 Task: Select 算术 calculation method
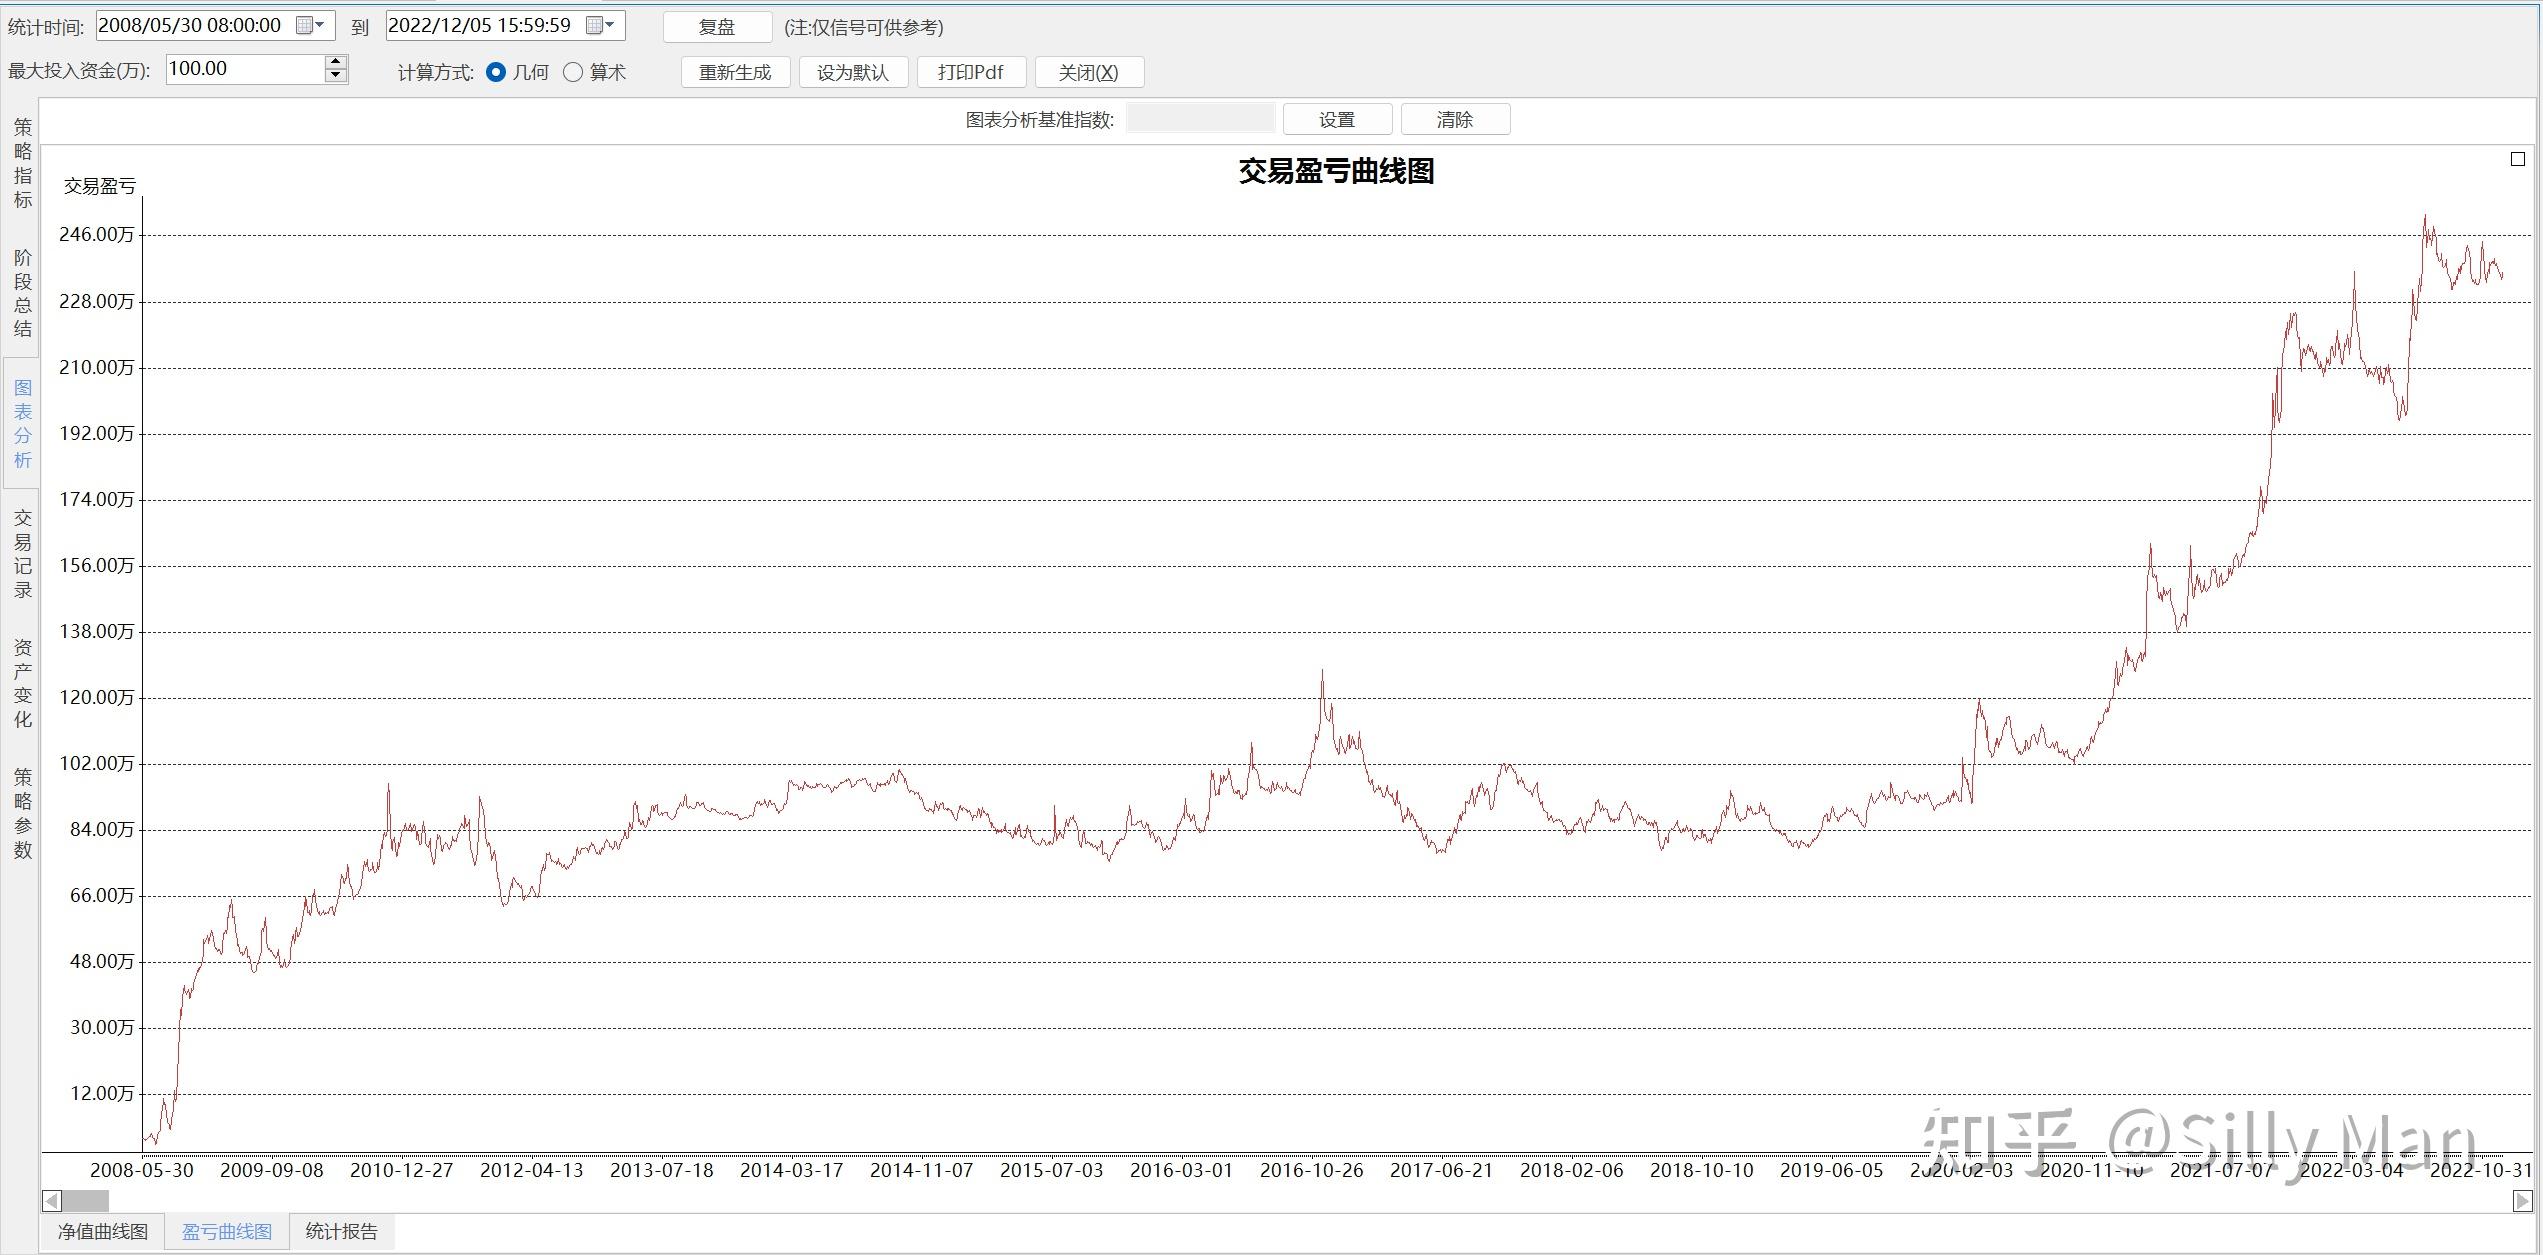[573, 72]
